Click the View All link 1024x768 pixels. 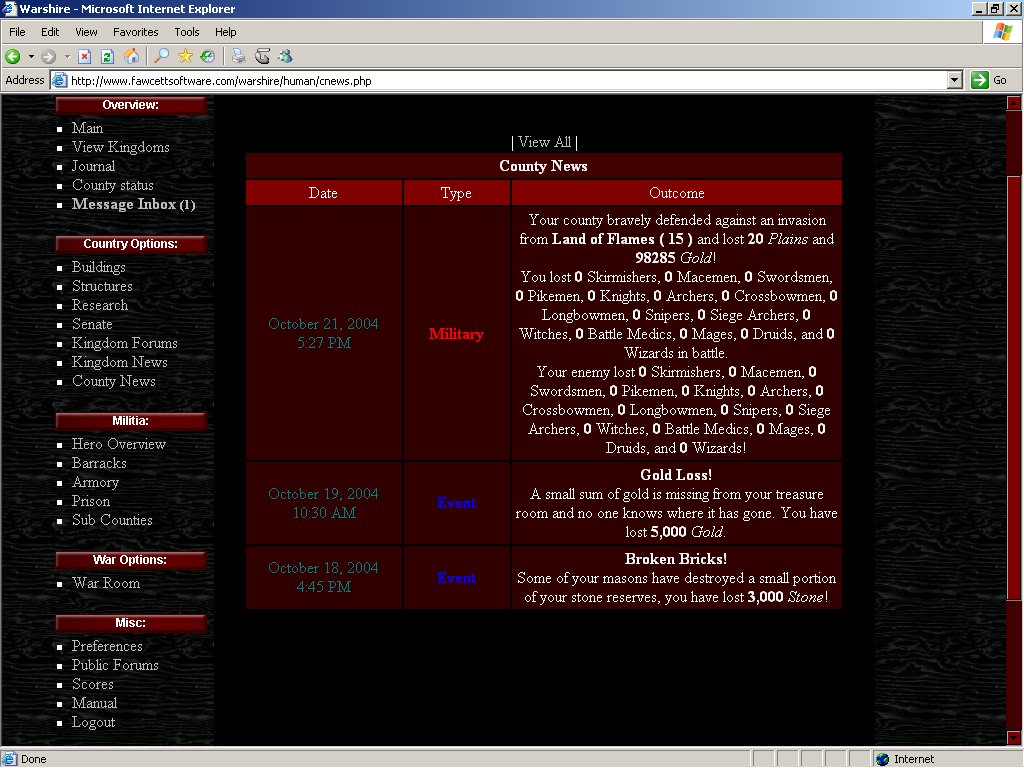click(544, 142)
